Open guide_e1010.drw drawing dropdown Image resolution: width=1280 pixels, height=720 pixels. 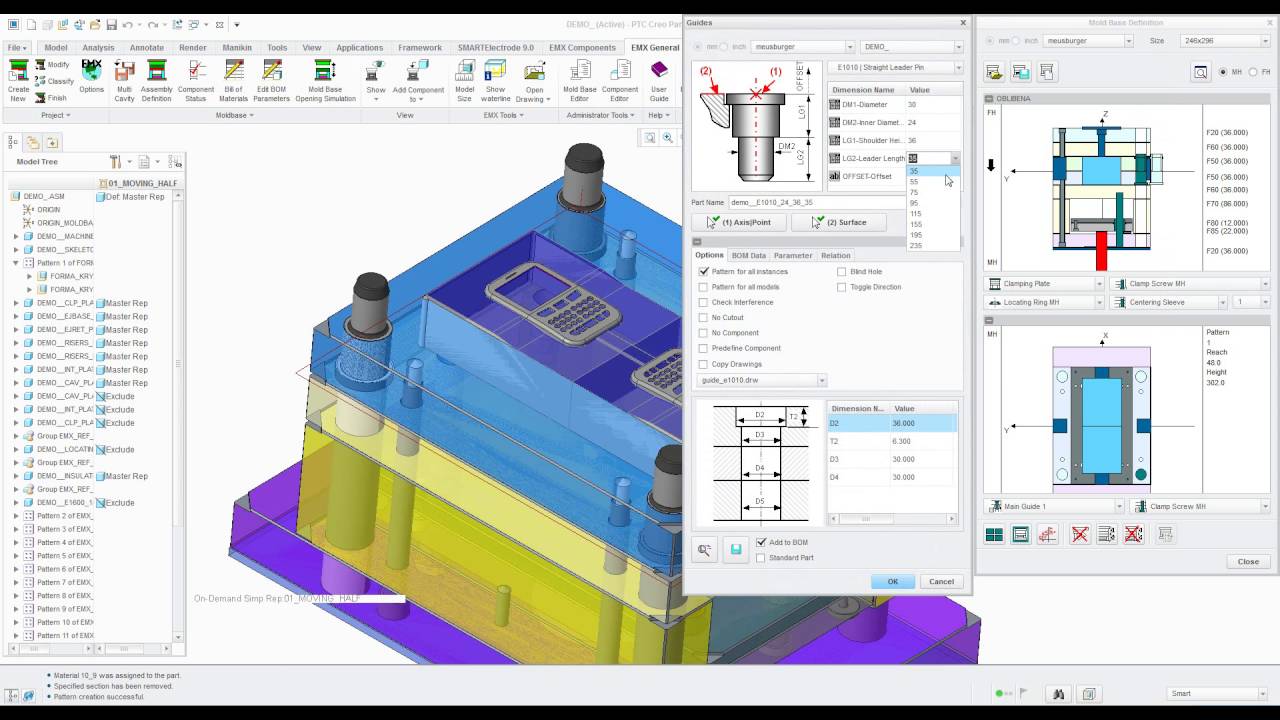(762, 380)
